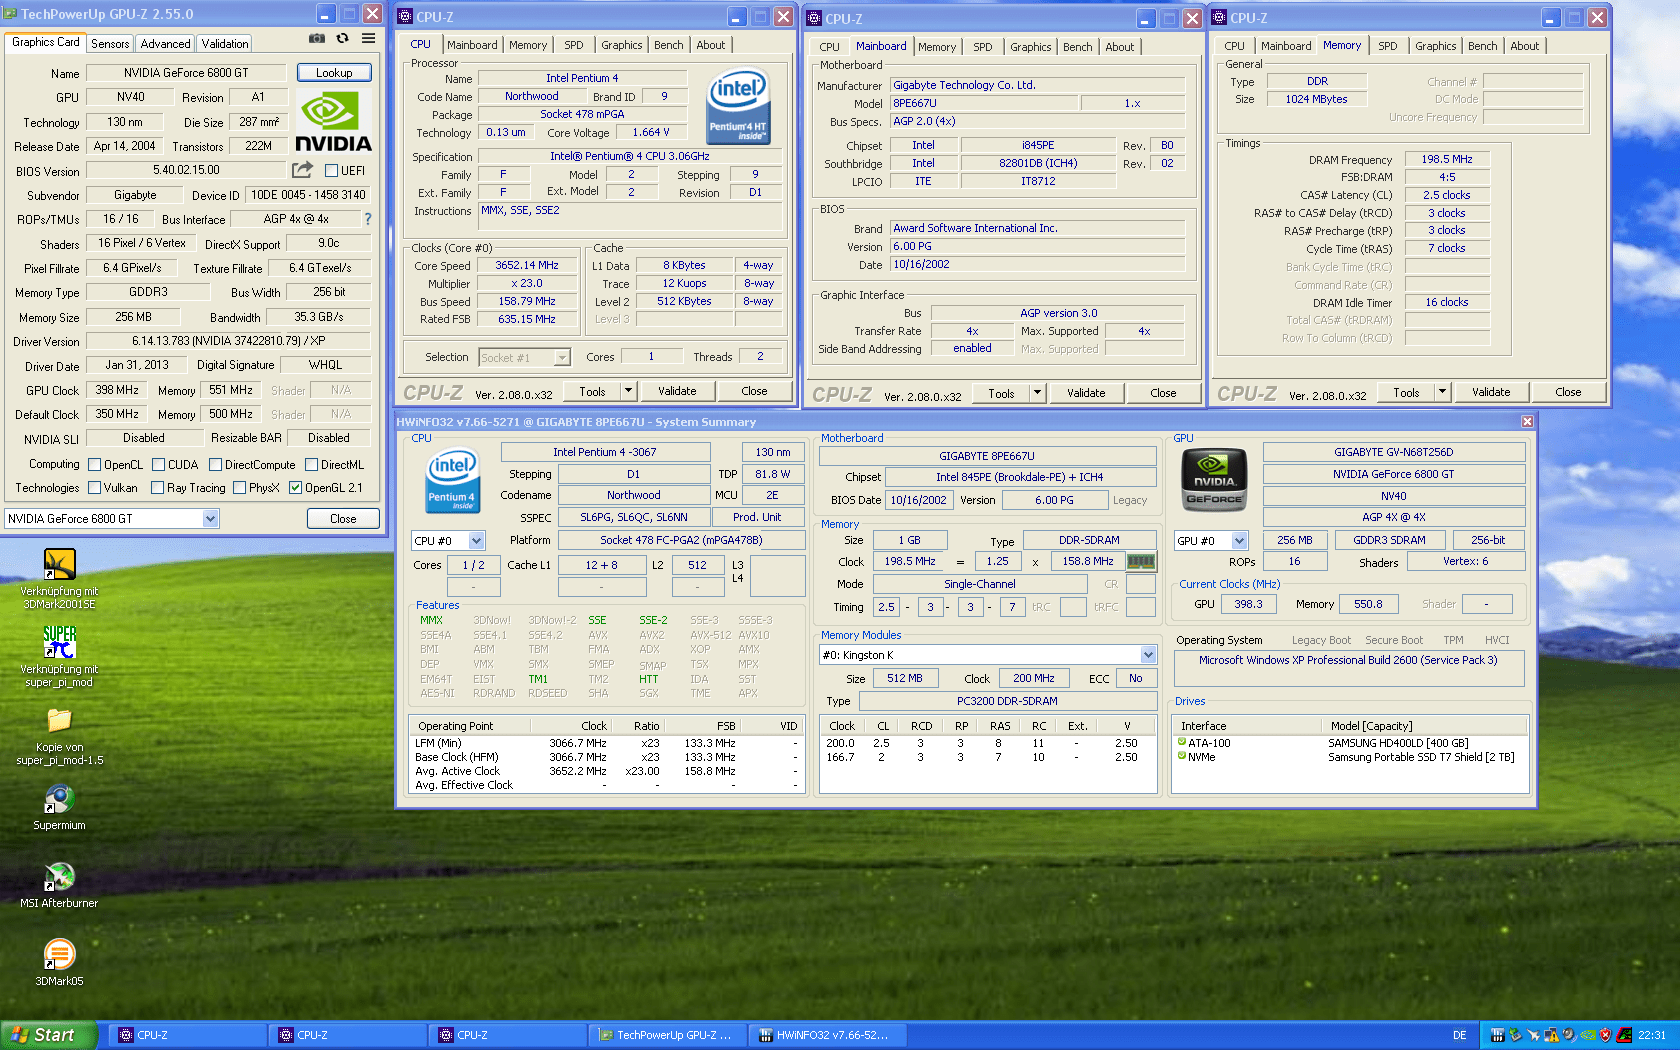Toggle the UEFI checkbox

coord(331,171)
